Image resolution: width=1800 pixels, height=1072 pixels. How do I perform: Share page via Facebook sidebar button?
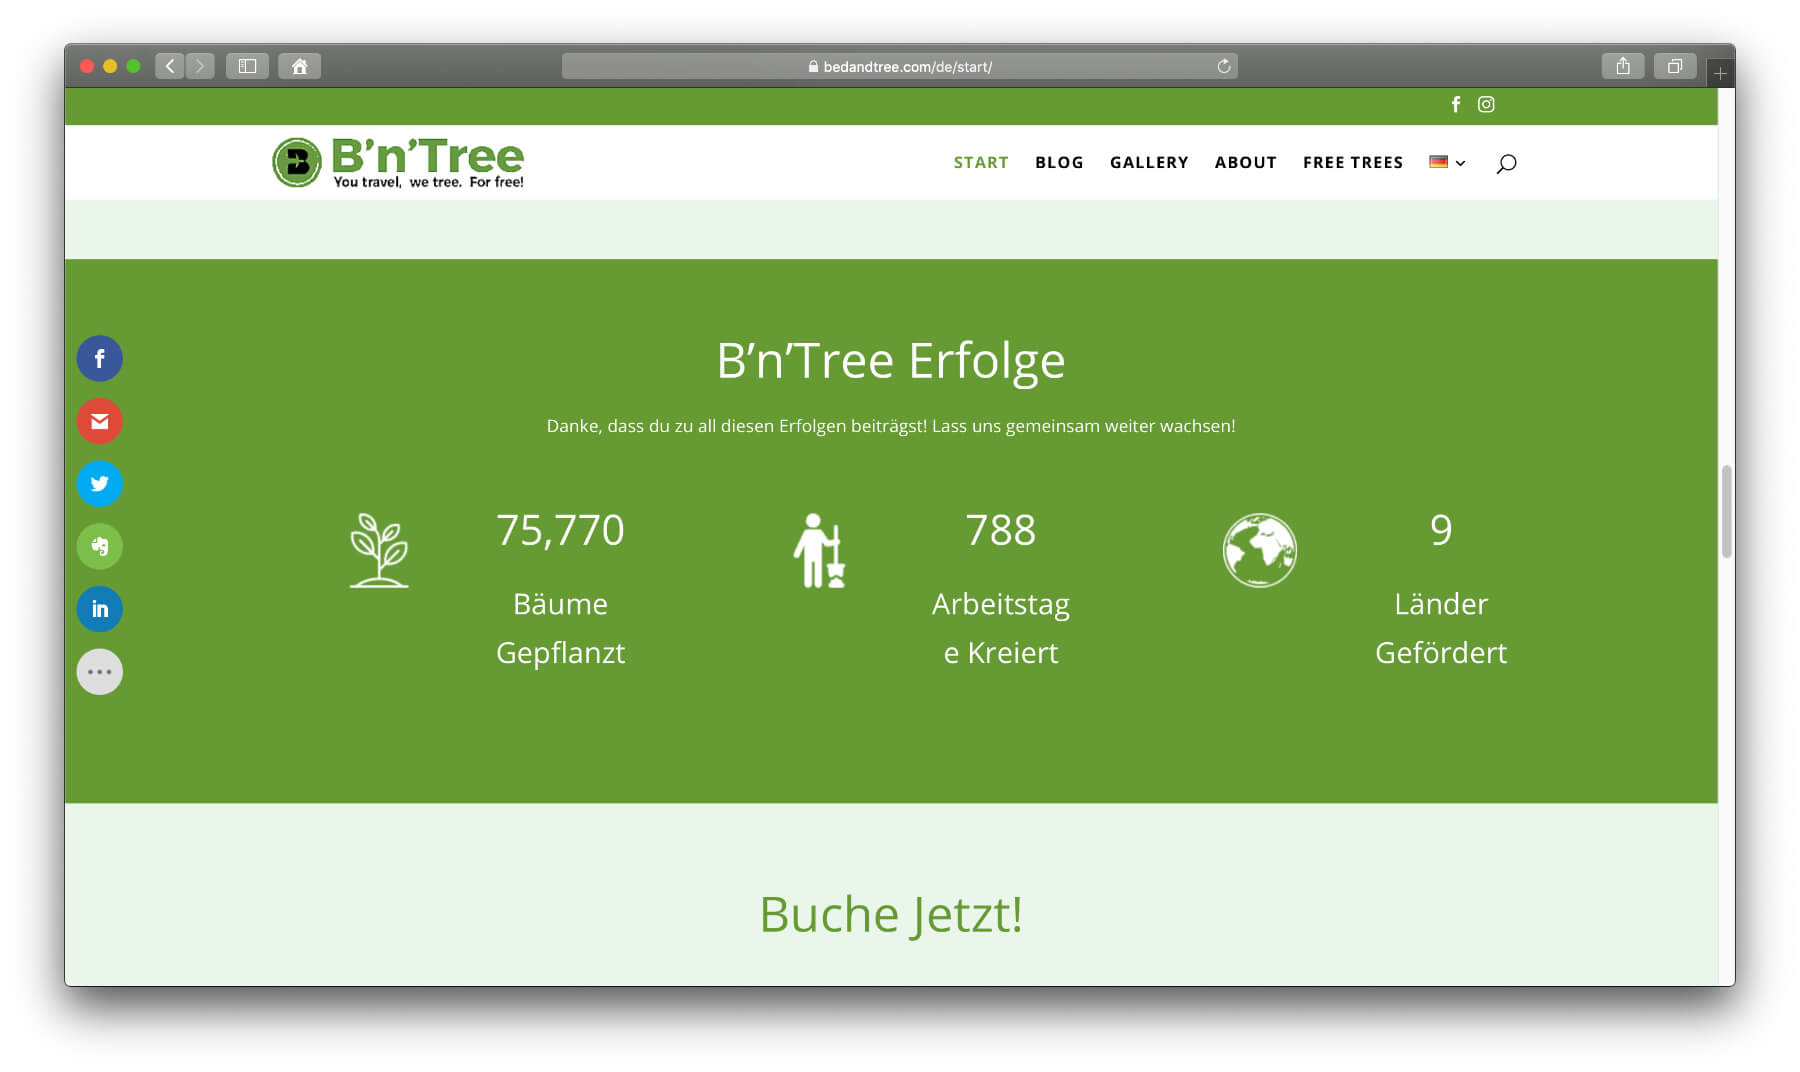pos(100,359)
